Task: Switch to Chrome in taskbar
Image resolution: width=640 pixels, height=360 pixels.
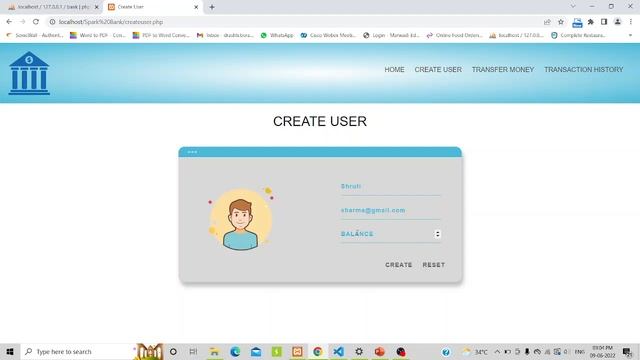Action: point(318,351)
